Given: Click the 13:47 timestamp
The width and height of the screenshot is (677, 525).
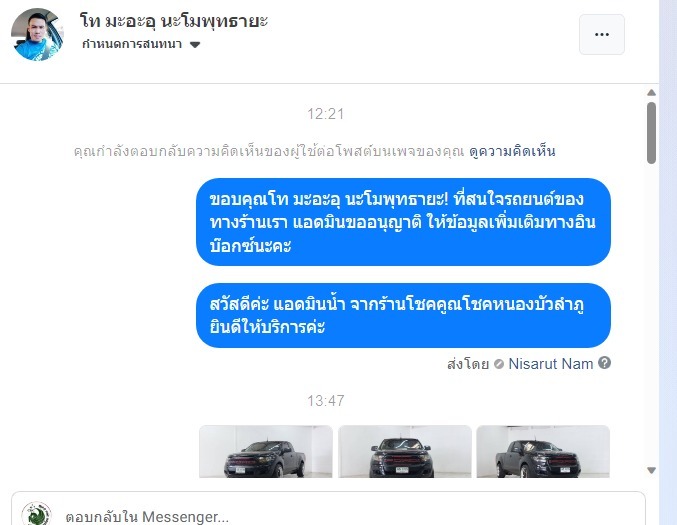Looking at the screenshot, I should [326, 401].
